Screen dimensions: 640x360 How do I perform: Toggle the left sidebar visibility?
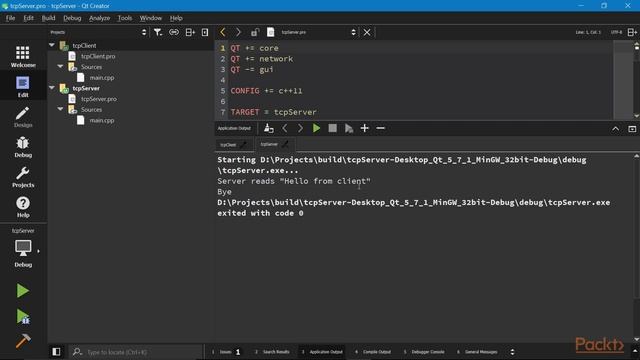[x=56, y=351]
